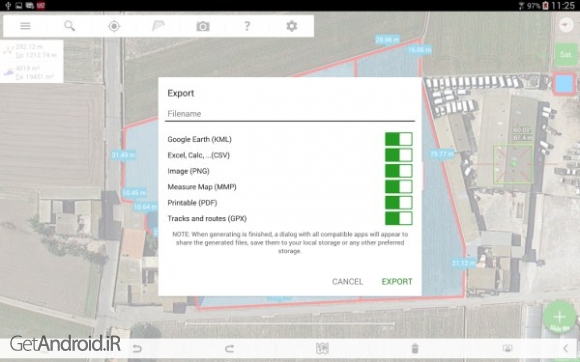Screen dimensions: 580x362
Task: Center map on my location
Action: pos(114,26)
